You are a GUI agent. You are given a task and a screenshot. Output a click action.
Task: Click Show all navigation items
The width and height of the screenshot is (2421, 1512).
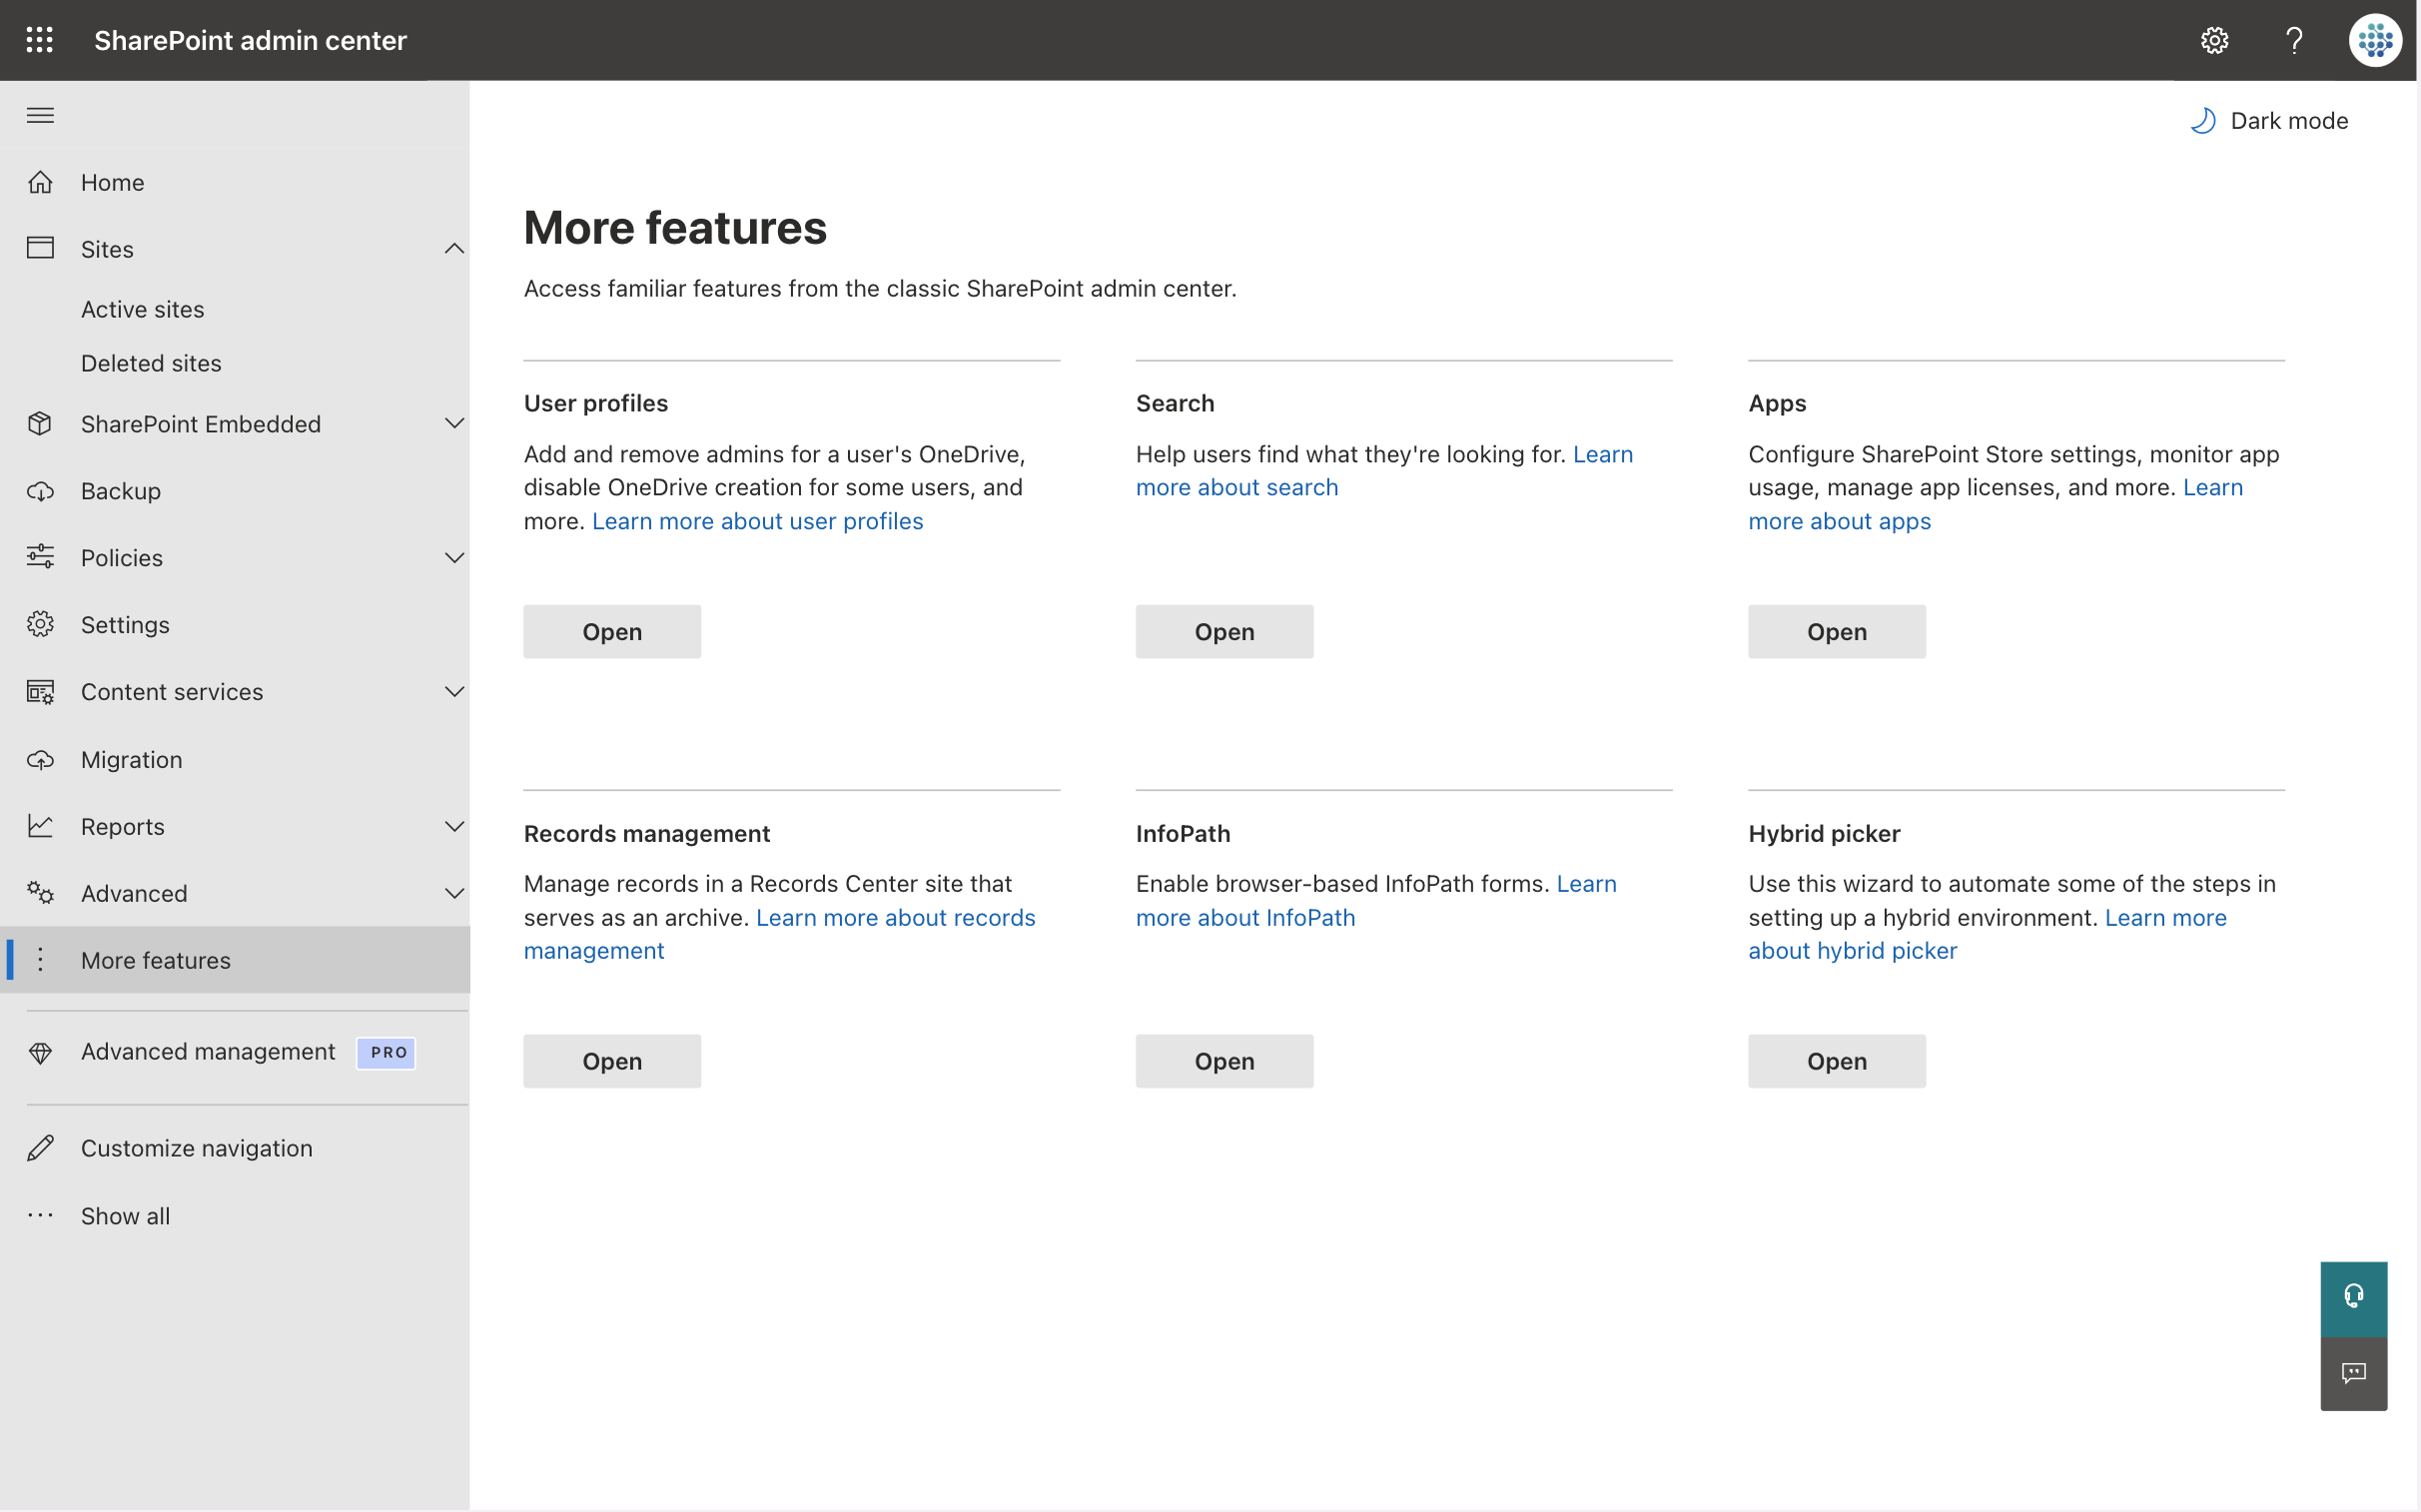click(x=235, y=1216)
